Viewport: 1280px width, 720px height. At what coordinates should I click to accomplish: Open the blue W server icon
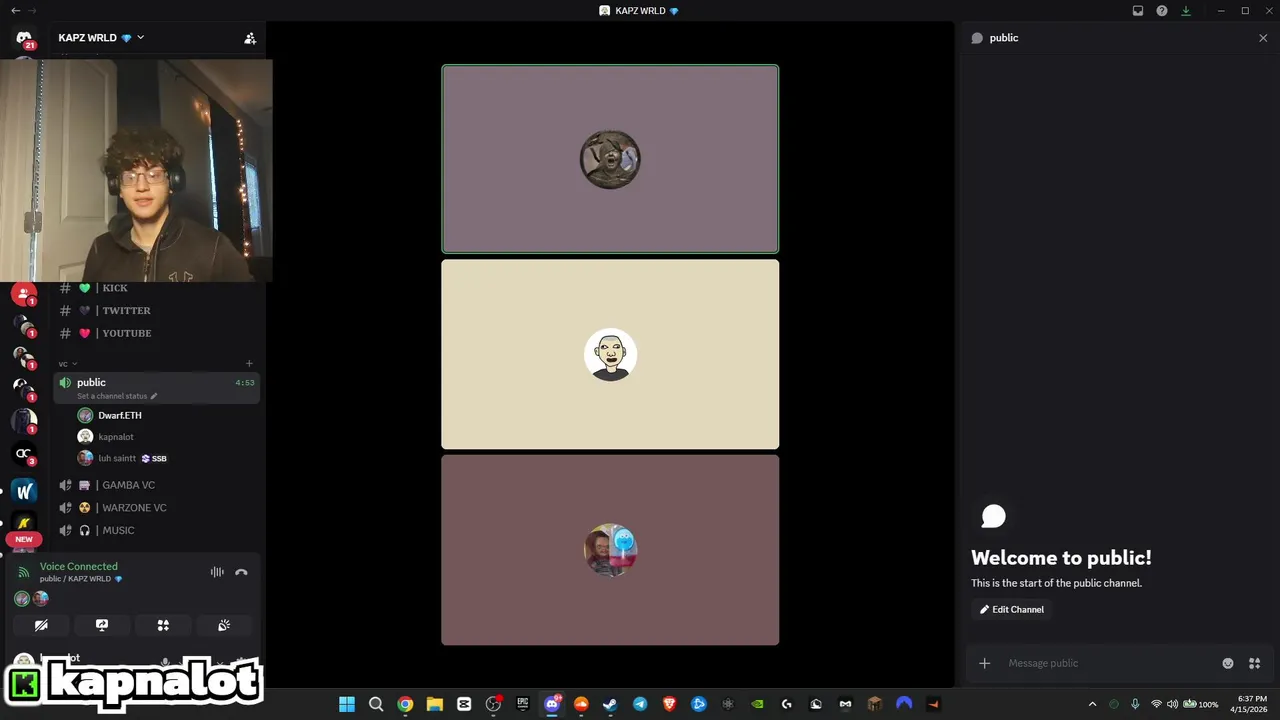(24, 490)
